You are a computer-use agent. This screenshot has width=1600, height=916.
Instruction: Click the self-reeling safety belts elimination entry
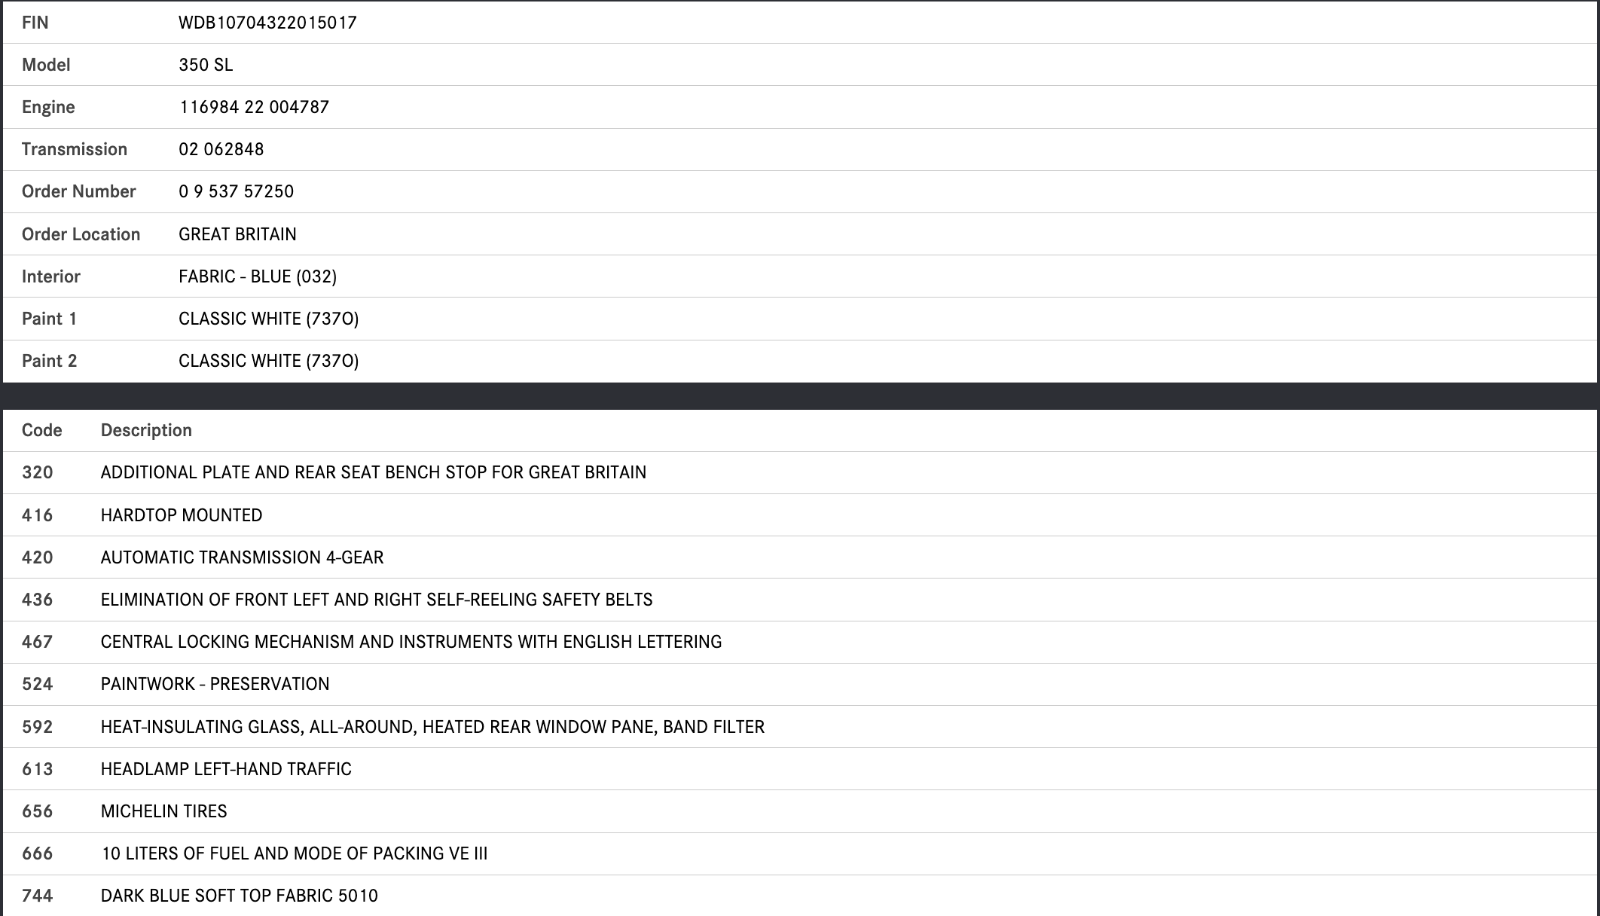376,600
